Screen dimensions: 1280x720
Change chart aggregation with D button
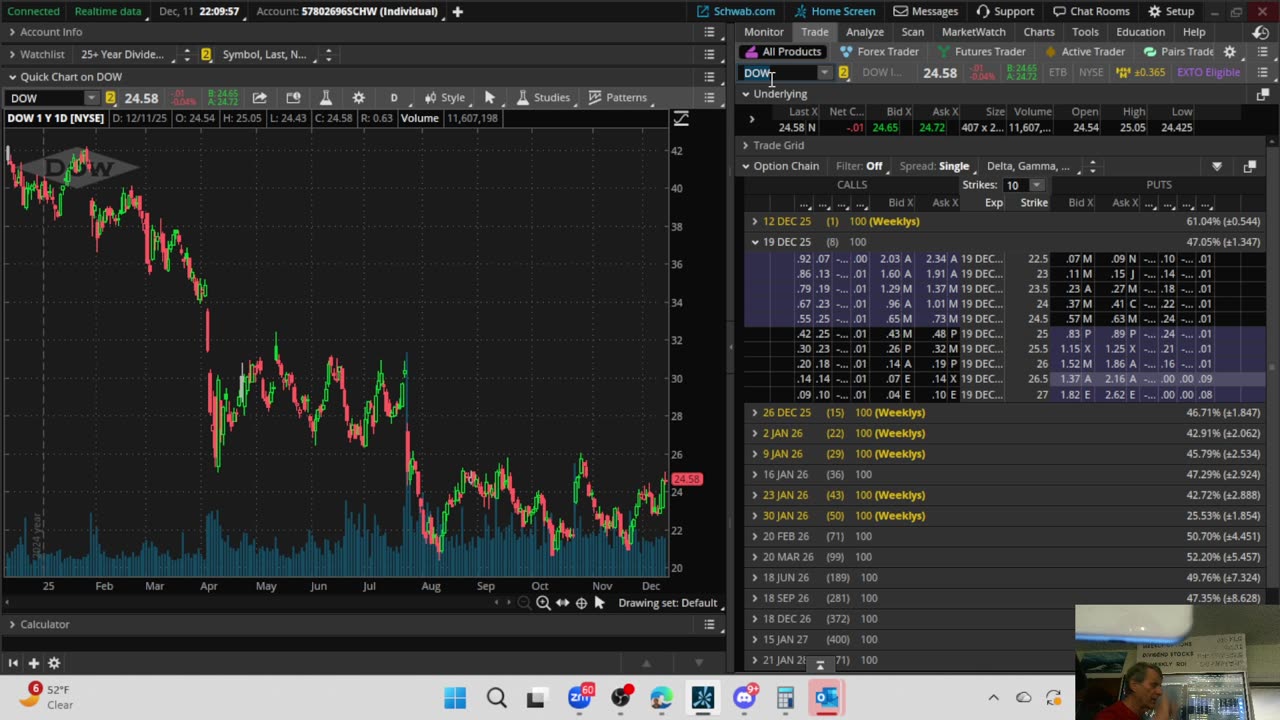[394, 97]
